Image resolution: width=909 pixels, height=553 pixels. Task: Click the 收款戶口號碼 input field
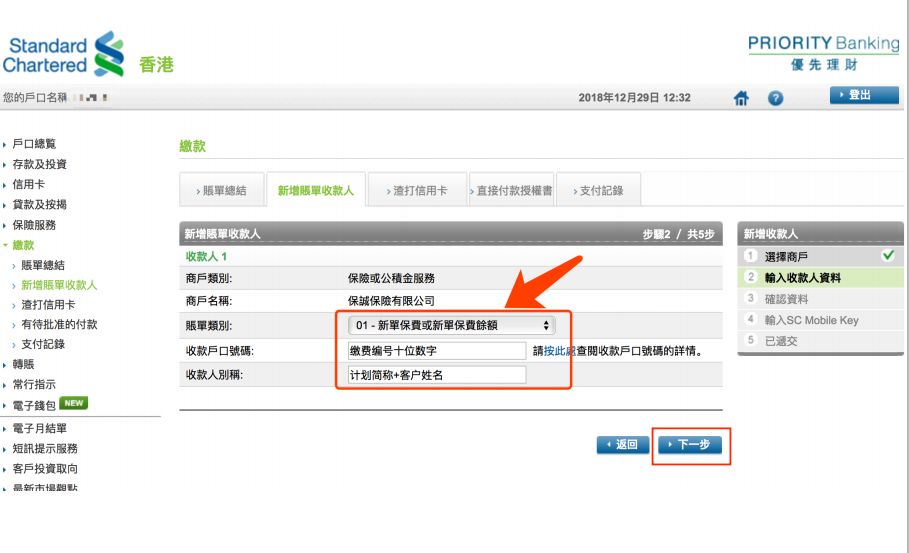[437, 351]
